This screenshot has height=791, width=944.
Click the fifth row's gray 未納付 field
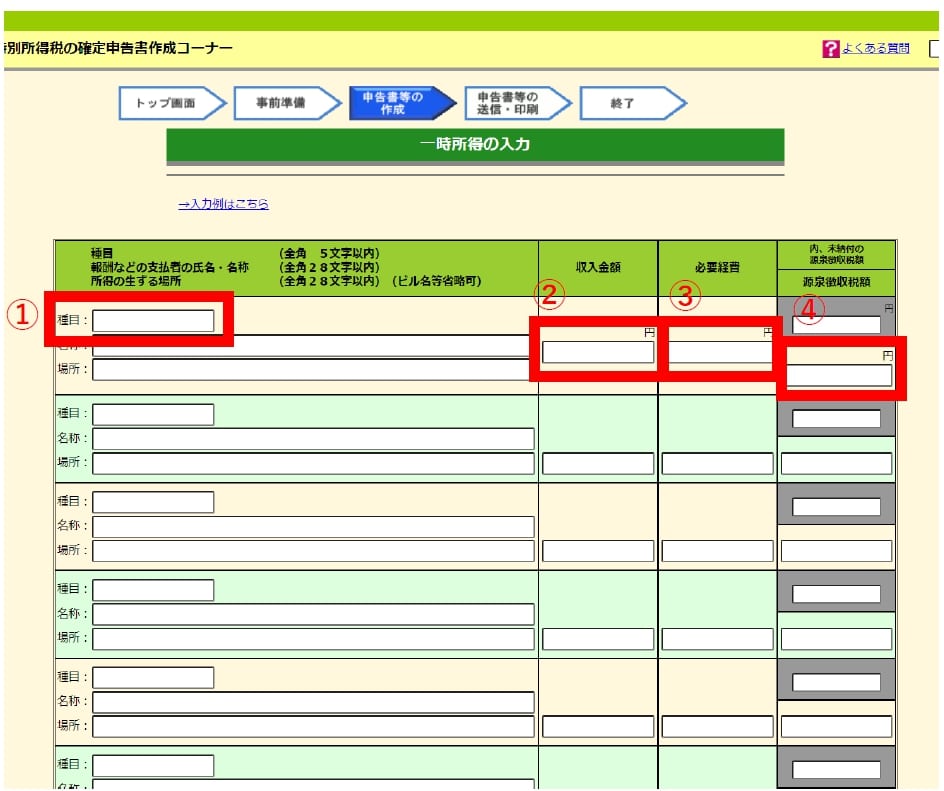point(836,682)
